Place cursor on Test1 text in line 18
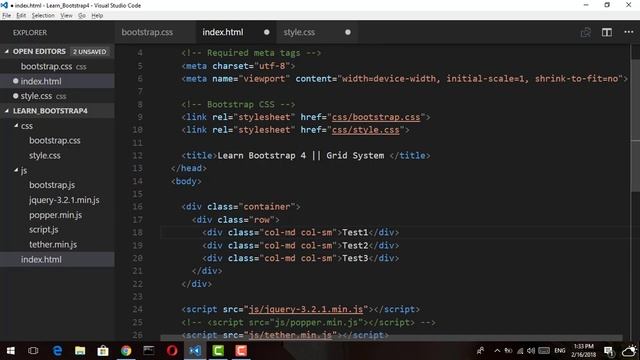The image size is (640, 360). pyautogui.click(x=355, y=232)
